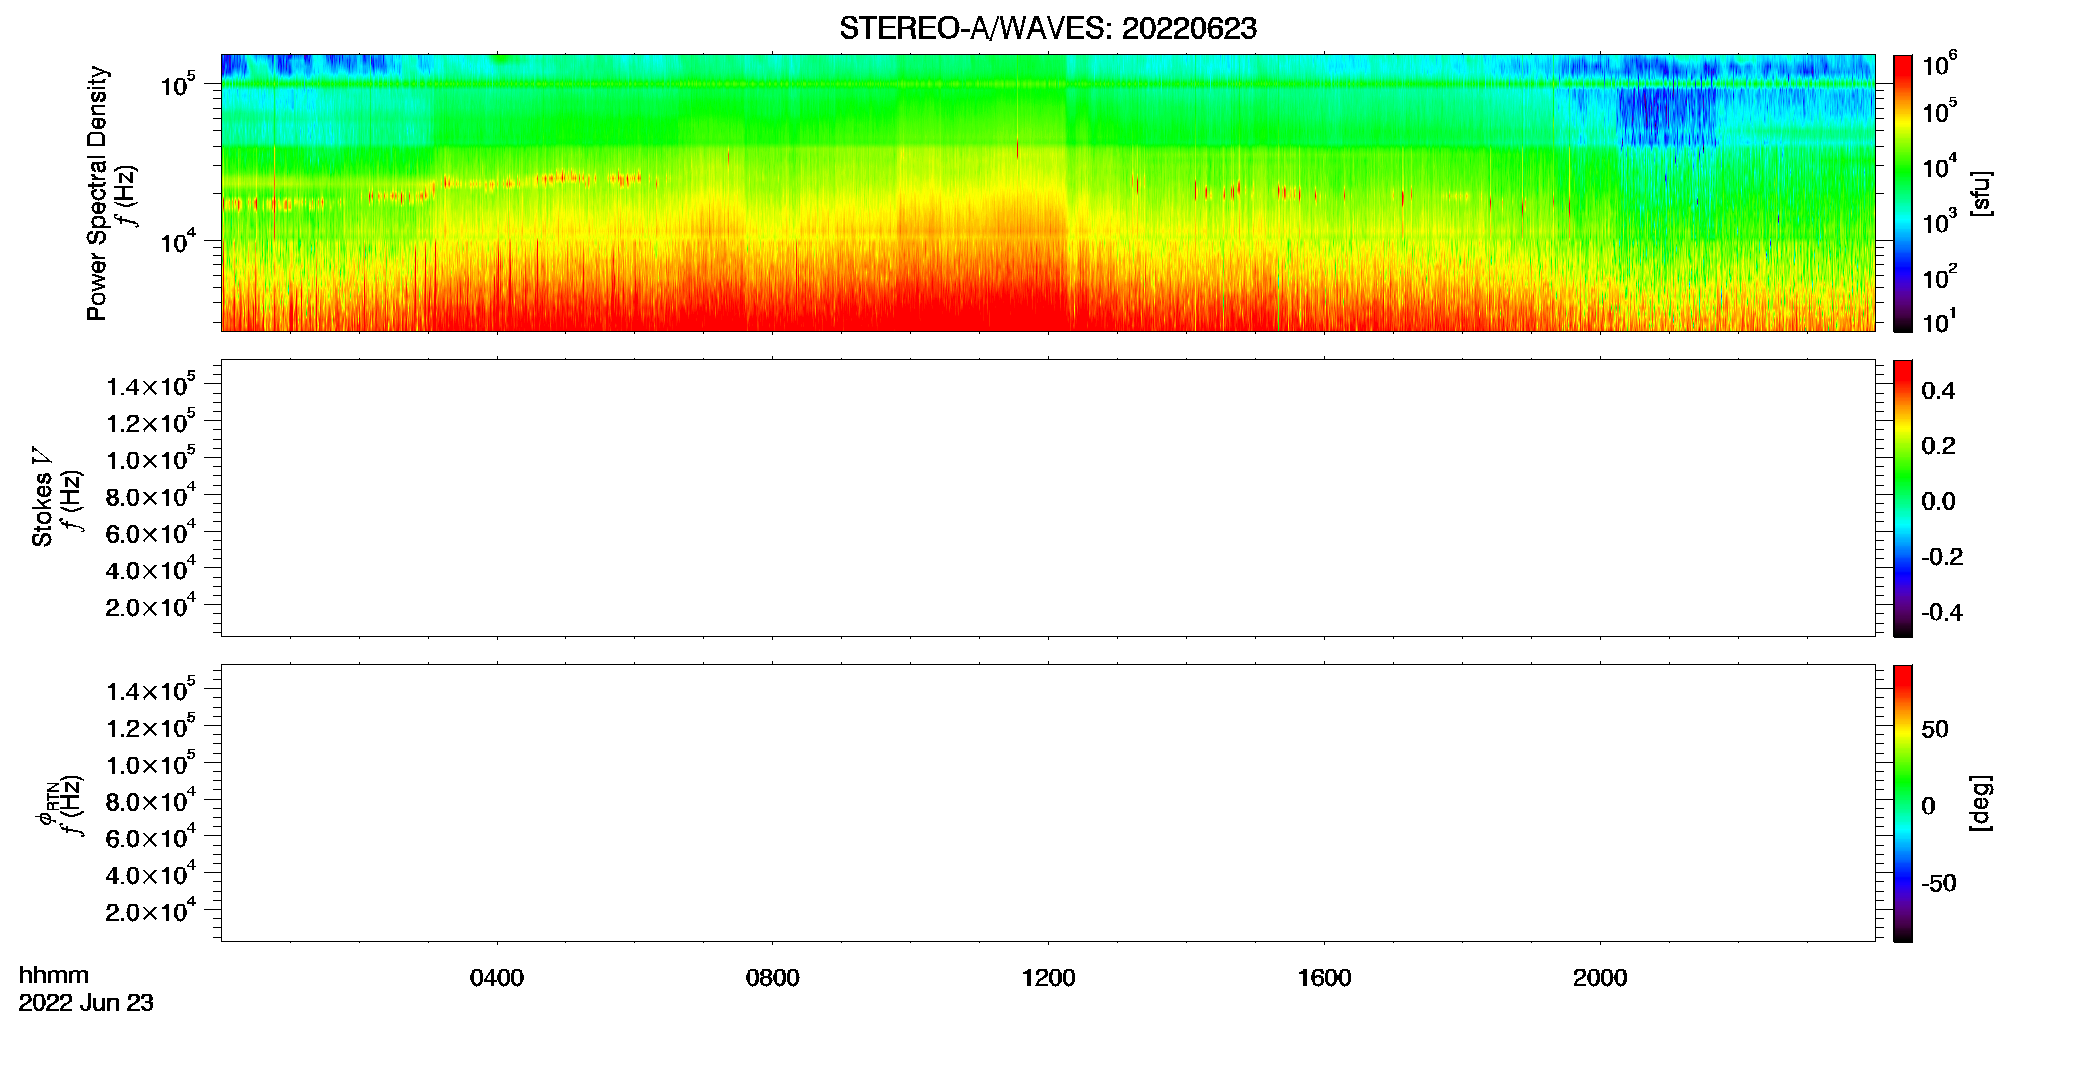Click the Stokes V color bar
The height and width of the screenshot is (1080, 2096).
(1902, 498)
